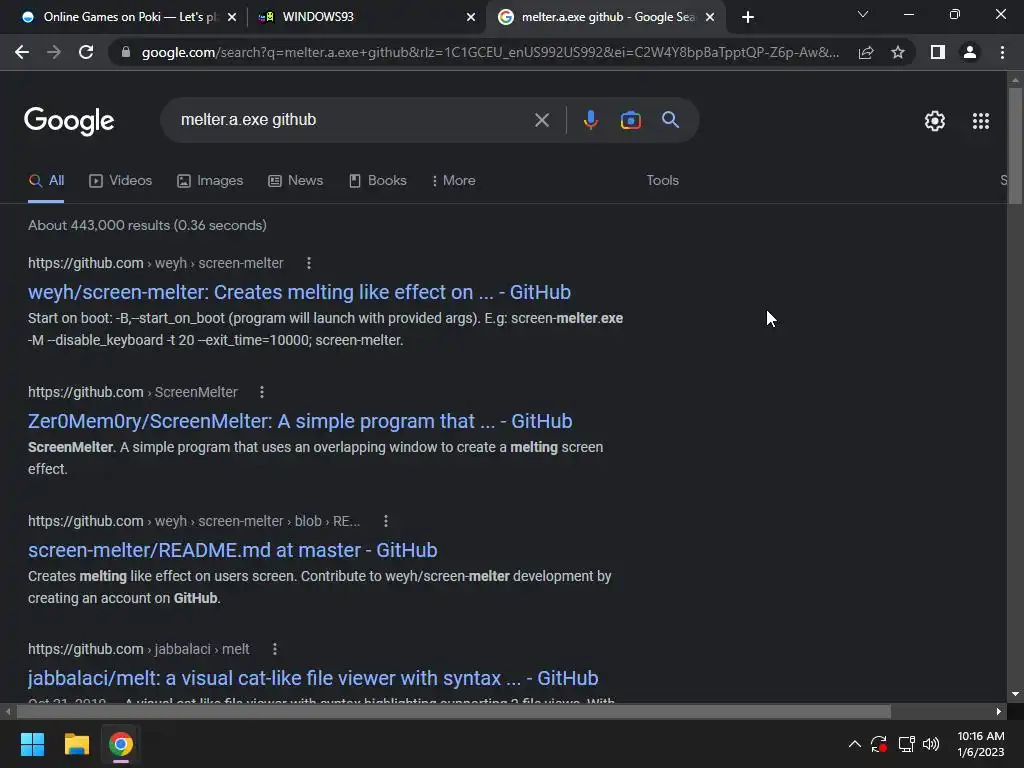1024x768 pixels.
Task: Bookmark this tab with the star icon
Action: click(x=898, y=52)
